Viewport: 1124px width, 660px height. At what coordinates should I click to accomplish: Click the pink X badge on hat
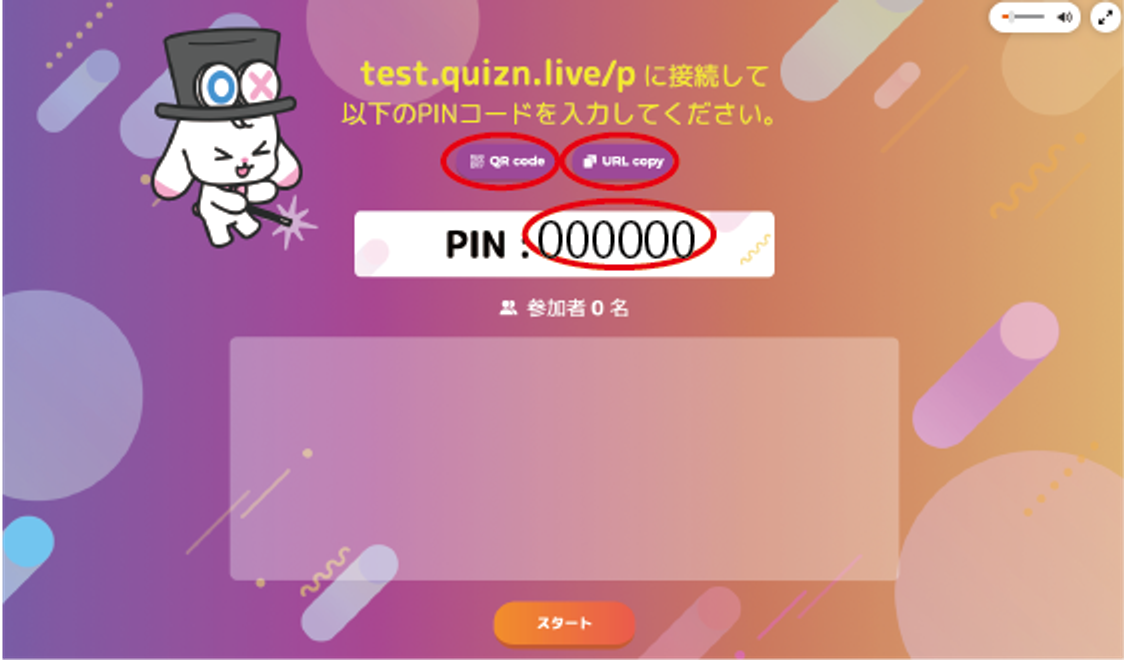click(260, 85)
